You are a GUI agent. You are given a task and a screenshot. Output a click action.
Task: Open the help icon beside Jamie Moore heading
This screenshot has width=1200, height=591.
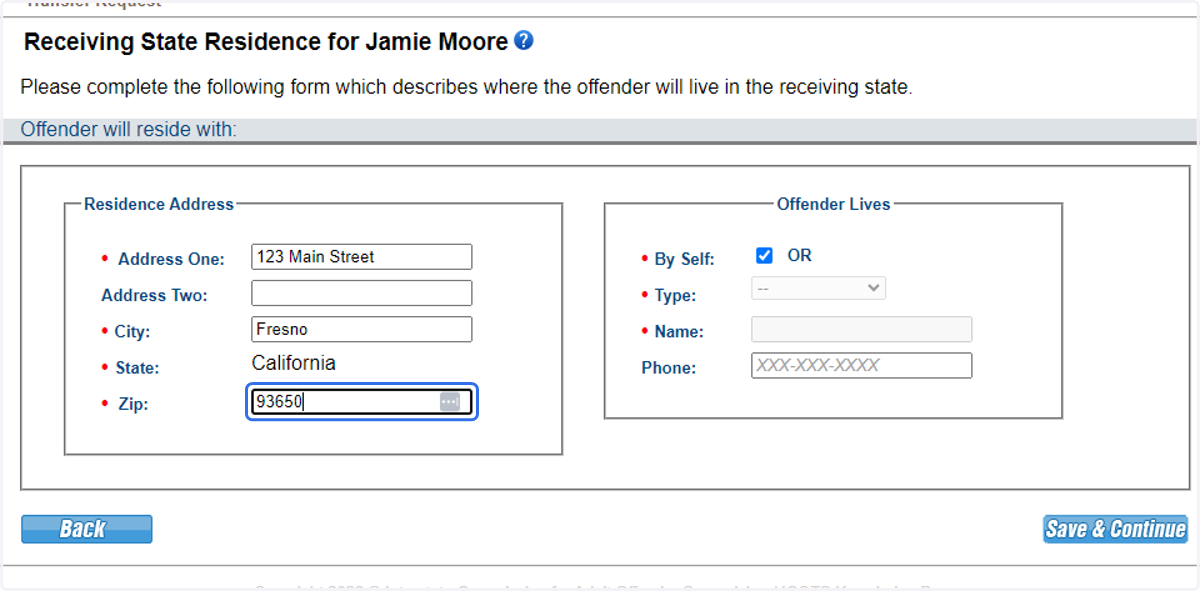coord(523,41)
